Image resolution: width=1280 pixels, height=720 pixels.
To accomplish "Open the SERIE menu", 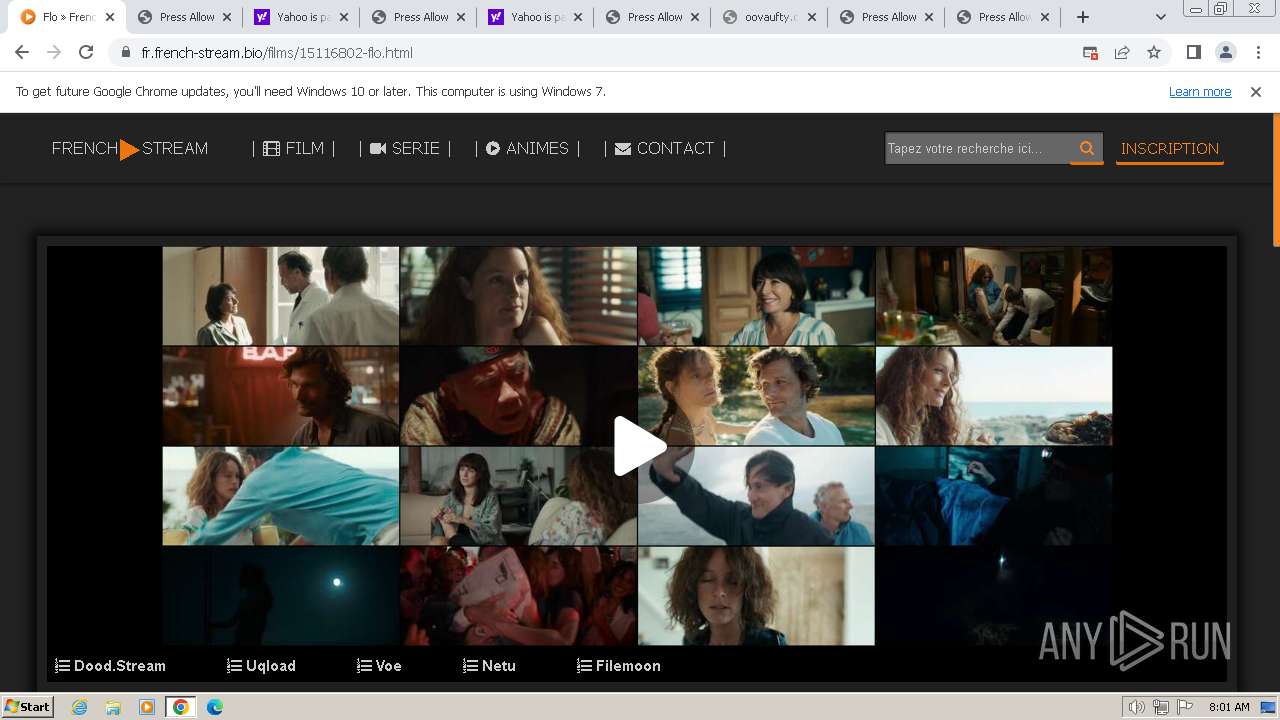I will pos(404,148).
